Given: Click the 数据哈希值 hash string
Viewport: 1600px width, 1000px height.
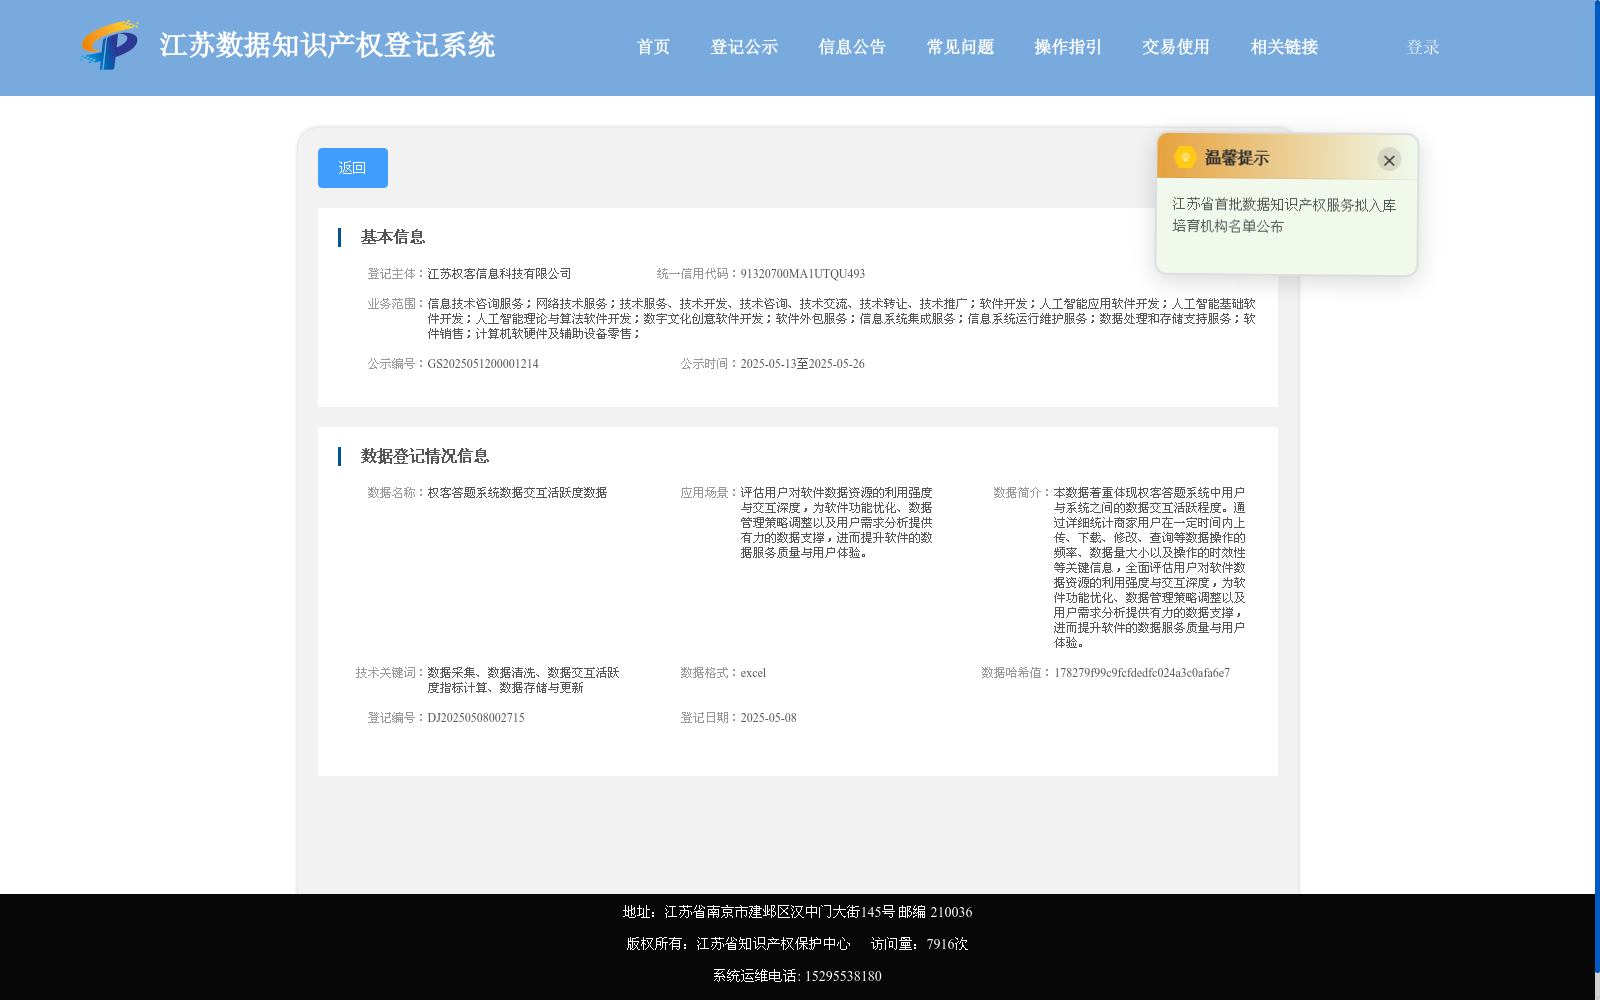Looking at the screenshot, I should (x=1142, y=673).
